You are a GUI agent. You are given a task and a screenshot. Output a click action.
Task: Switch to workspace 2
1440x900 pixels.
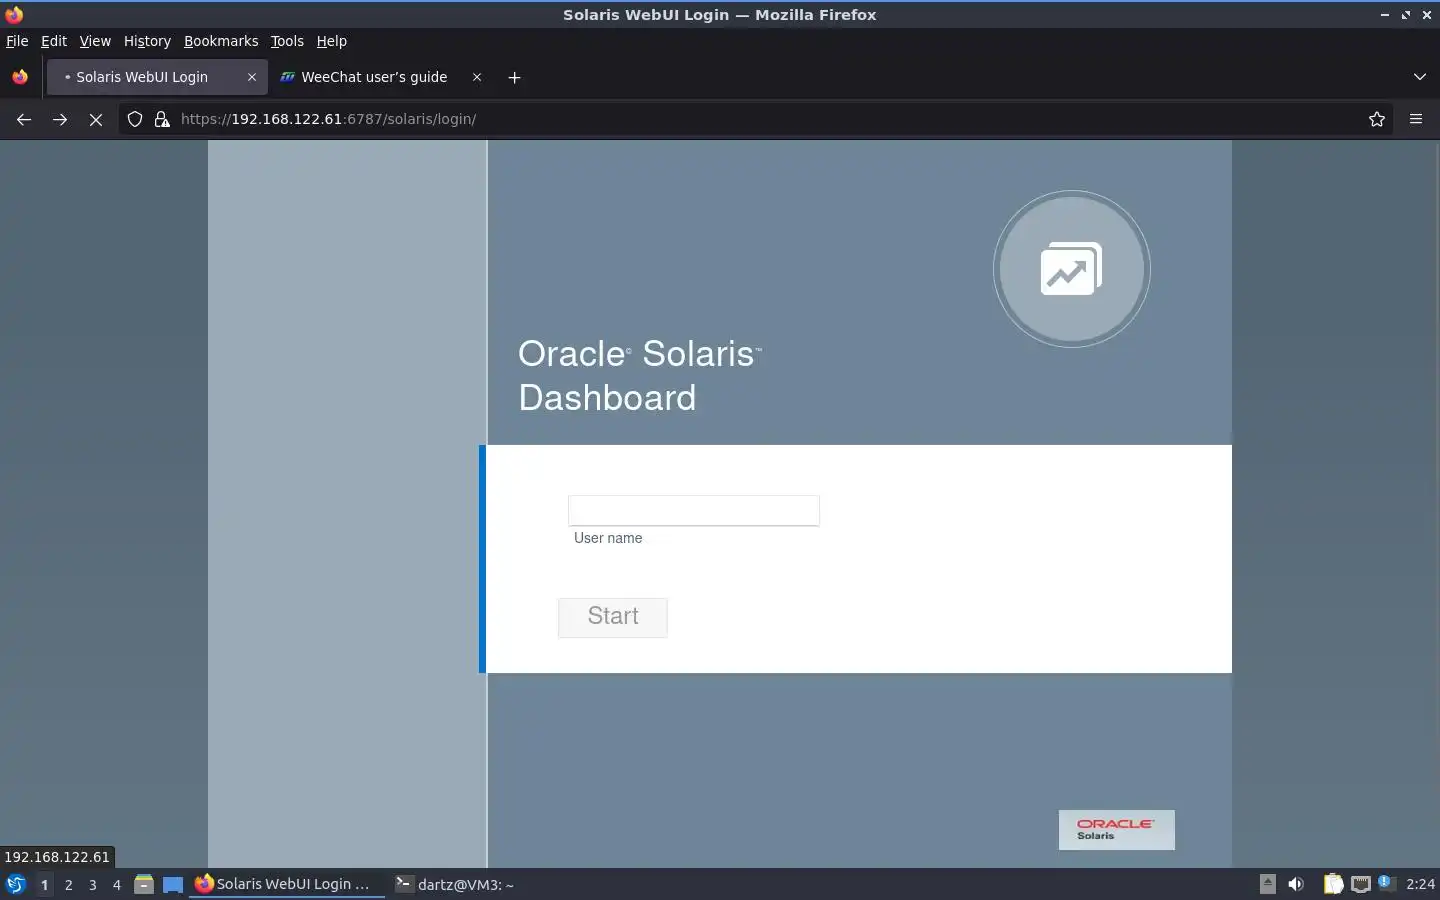(68, 884)
